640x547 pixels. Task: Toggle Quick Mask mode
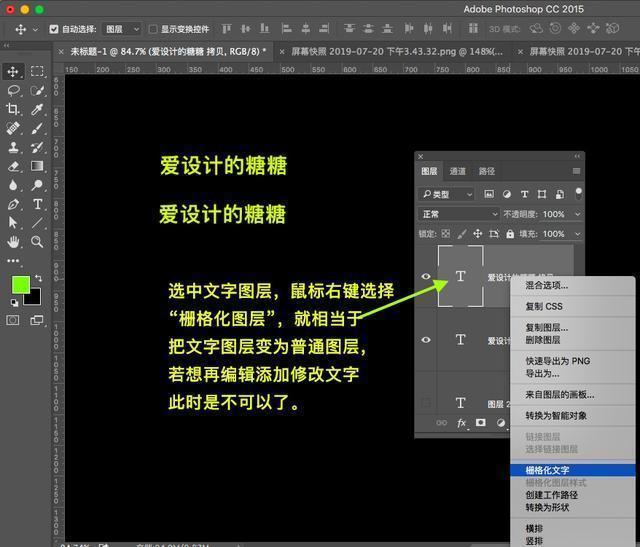click(13, 320)
